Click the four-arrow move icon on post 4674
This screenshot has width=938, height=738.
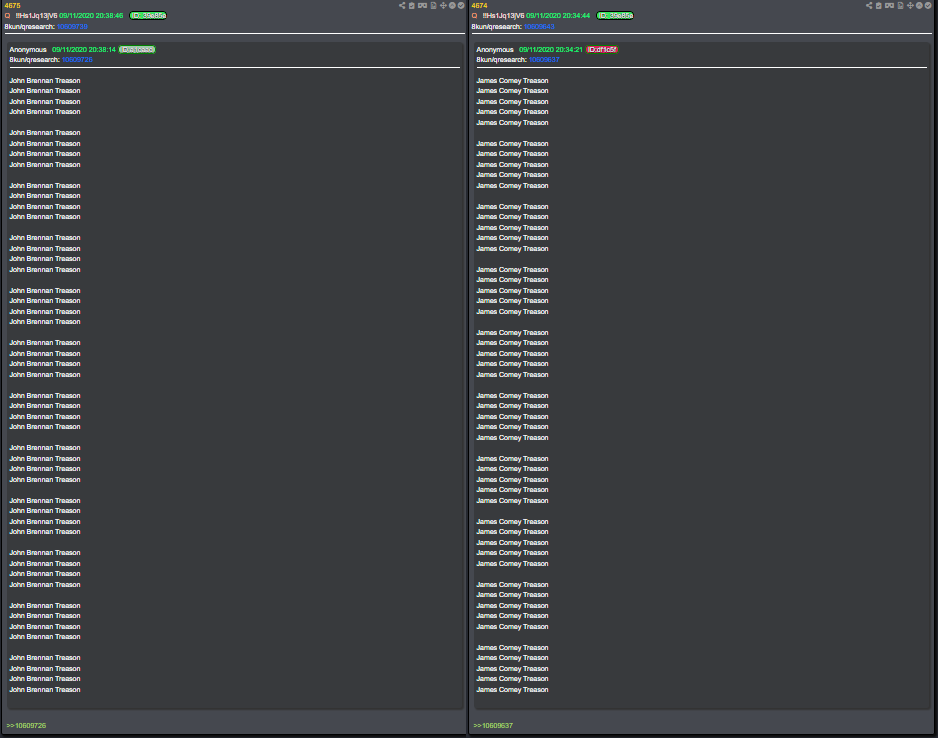910,5
